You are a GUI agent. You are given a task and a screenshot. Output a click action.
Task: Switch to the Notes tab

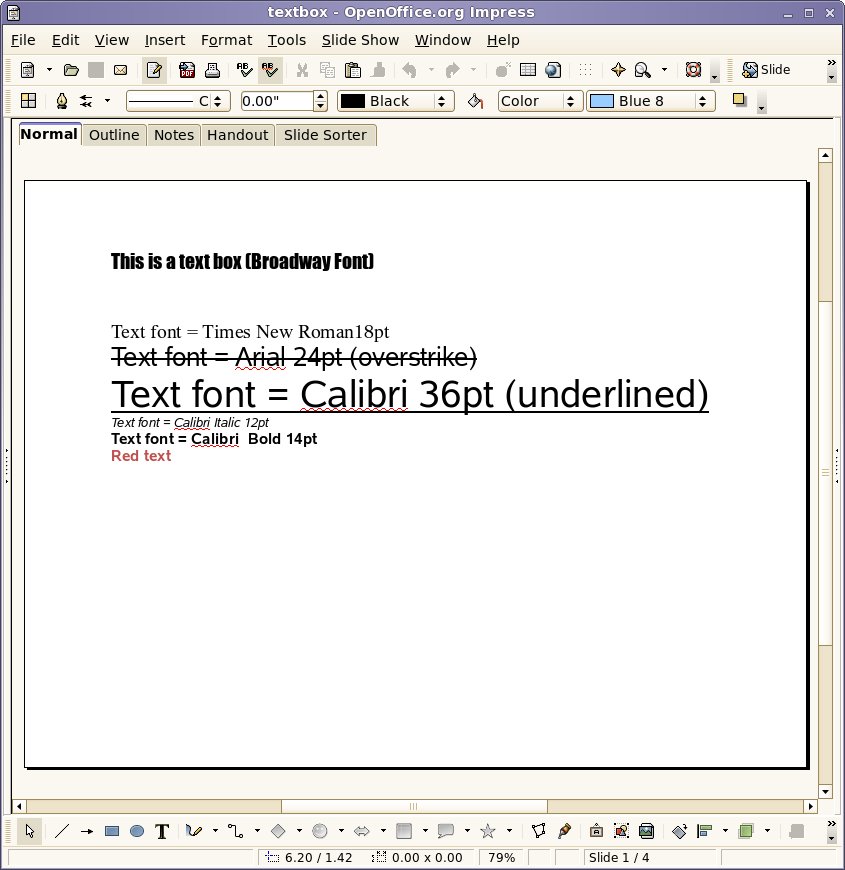point(174,135)
